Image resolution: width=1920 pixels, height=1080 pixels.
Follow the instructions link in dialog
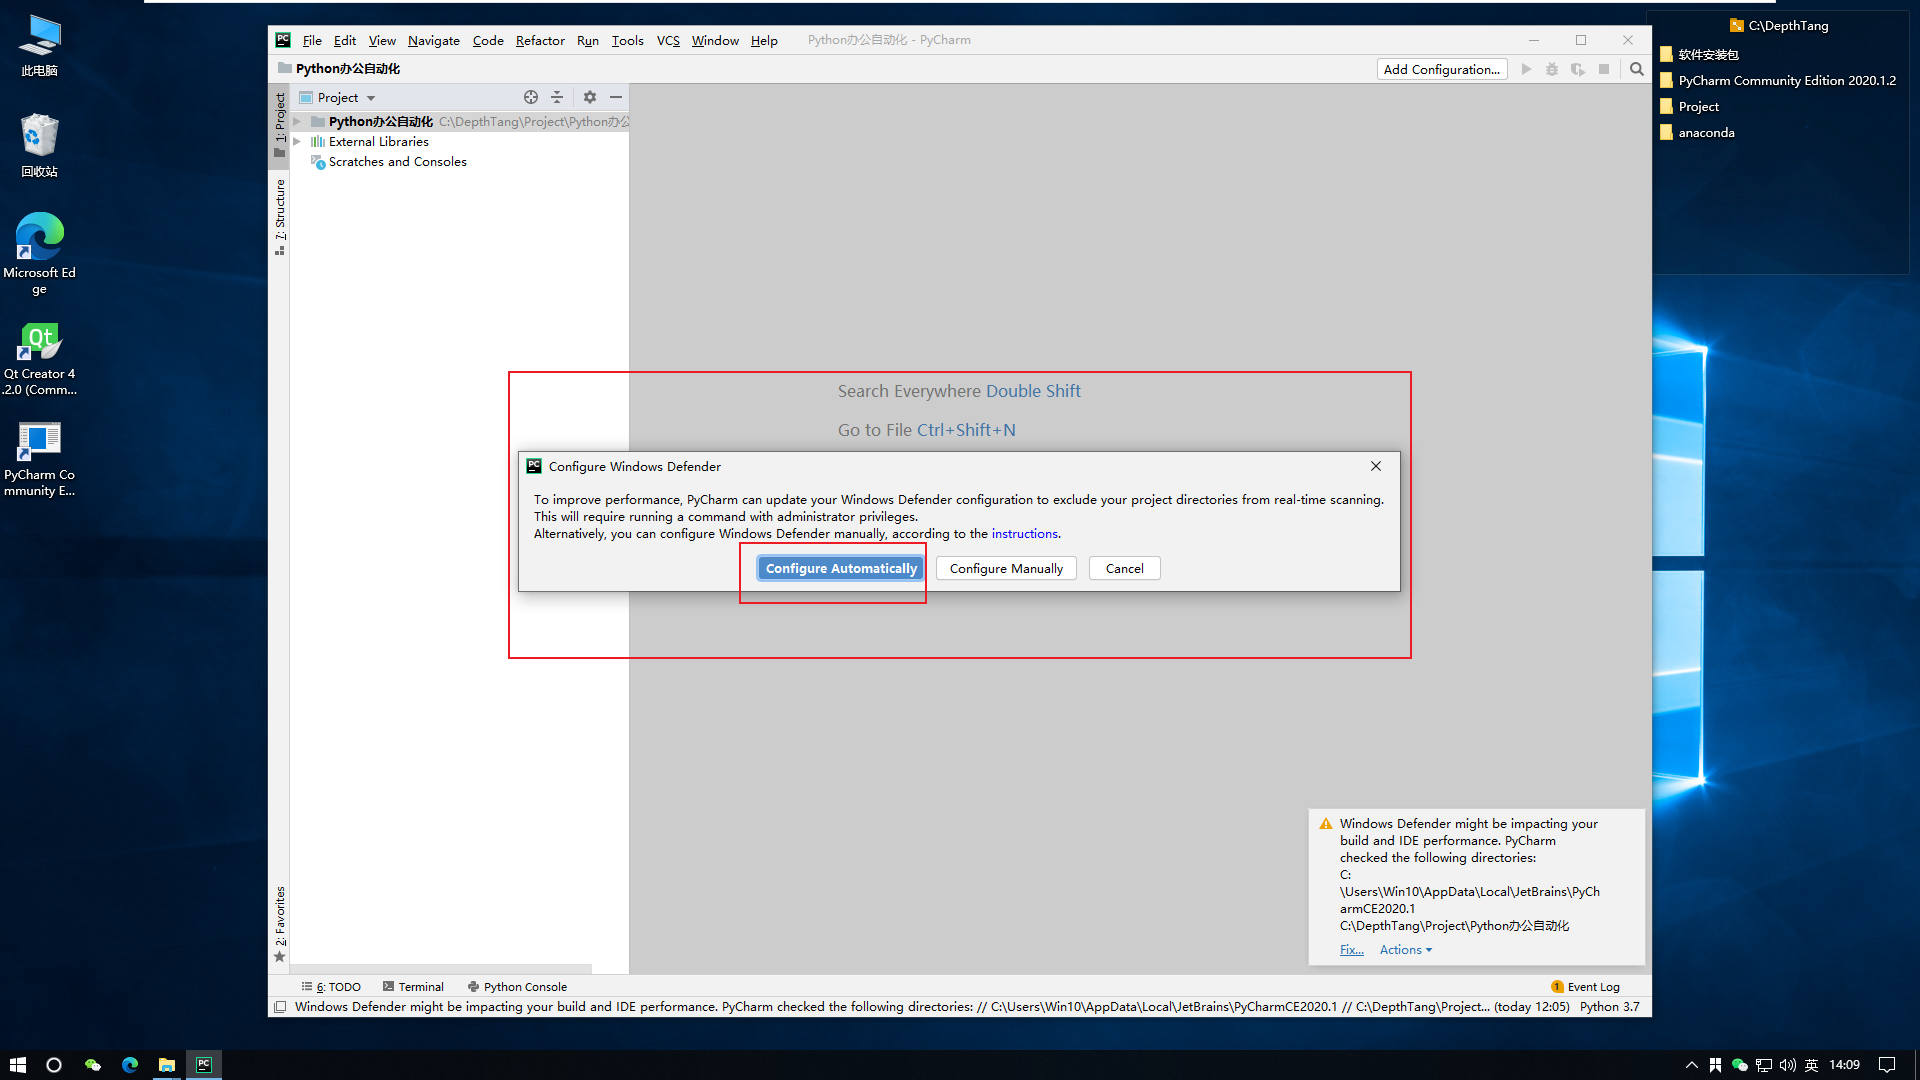(1024, 533)
